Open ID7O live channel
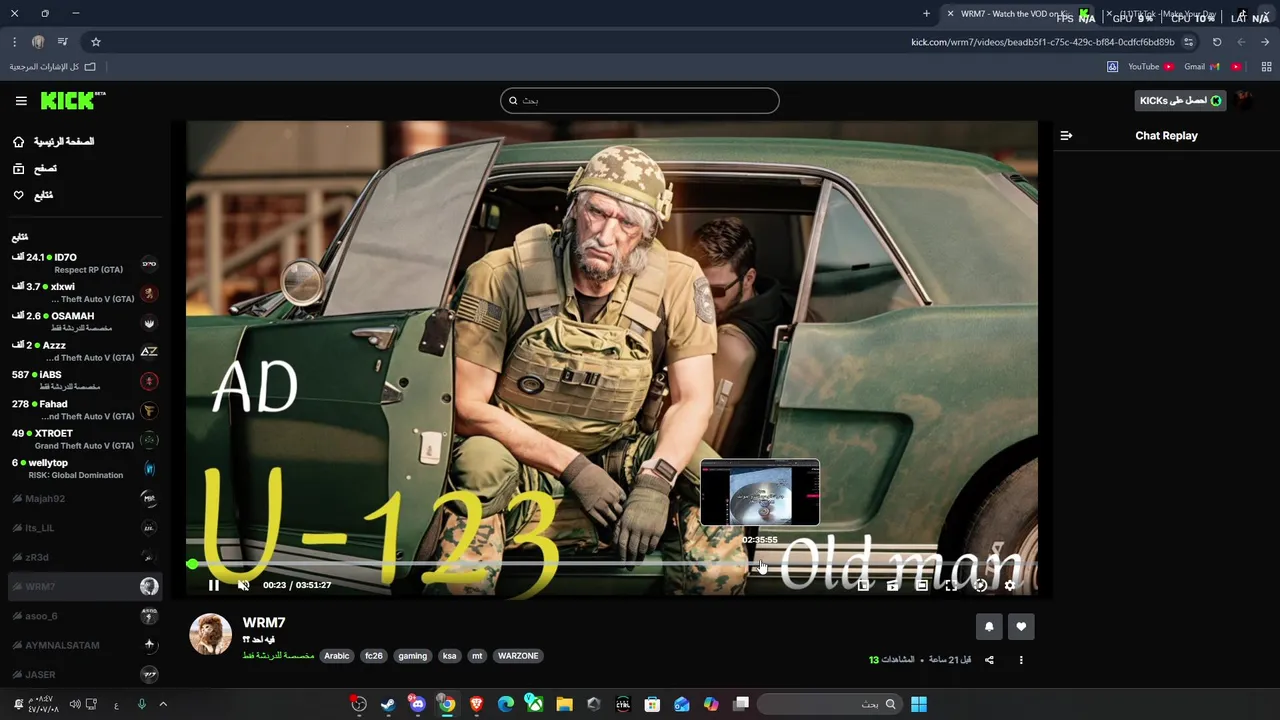Screen dimensions: 1280x720 [84, 263]
